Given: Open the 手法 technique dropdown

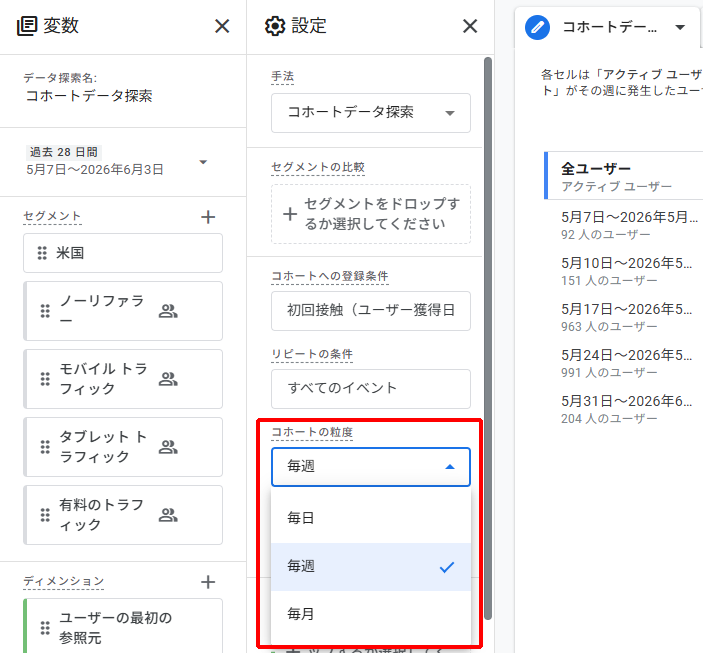Looking at the screenshot, I should click(371, 113).
